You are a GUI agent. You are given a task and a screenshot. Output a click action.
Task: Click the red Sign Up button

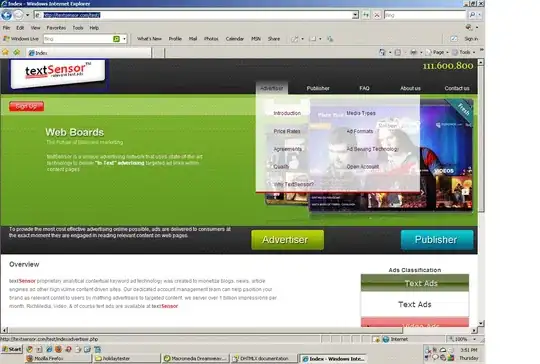[x=27, y=106]
